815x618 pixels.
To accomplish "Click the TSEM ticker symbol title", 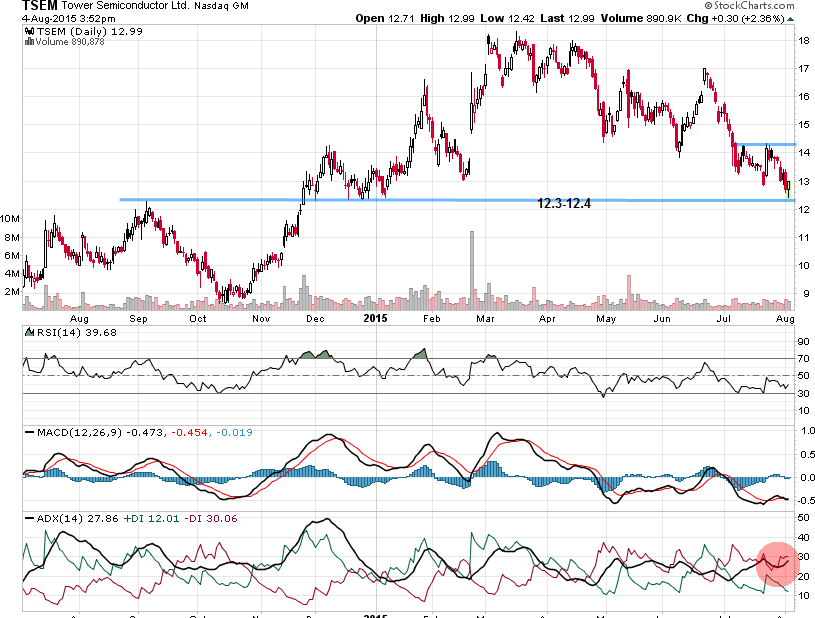I will click(x=40, y=6).
